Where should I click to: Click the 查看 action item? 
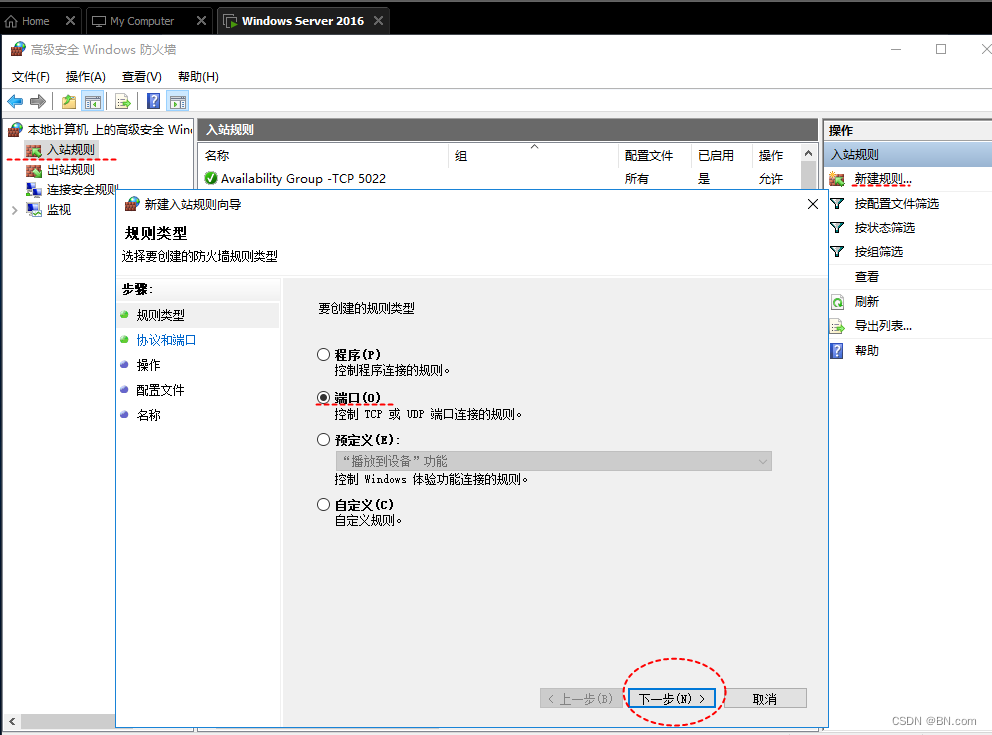tap(866, 276)
